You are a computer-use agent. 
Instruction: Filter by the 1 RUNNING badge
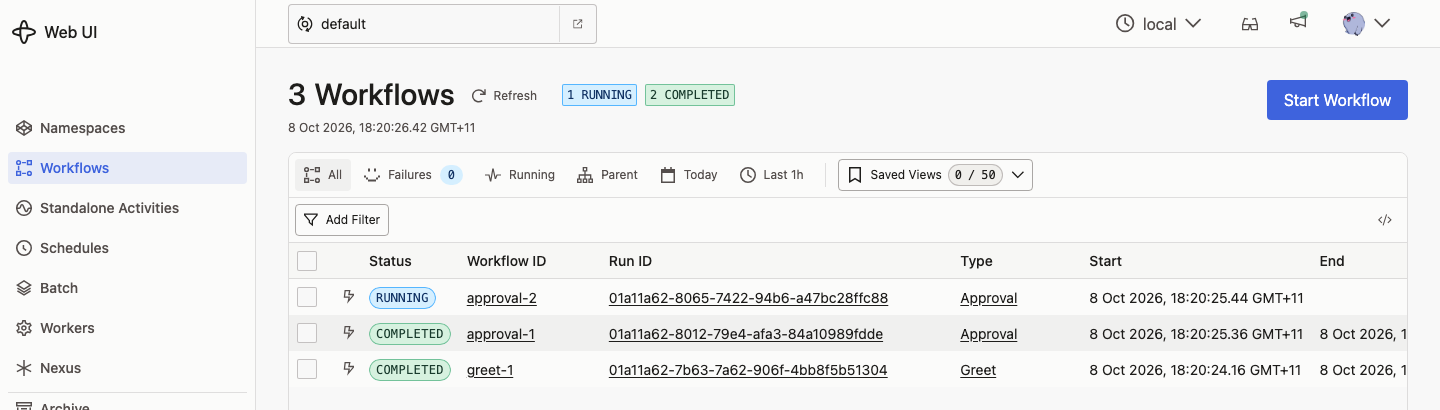tap(599, 95)
